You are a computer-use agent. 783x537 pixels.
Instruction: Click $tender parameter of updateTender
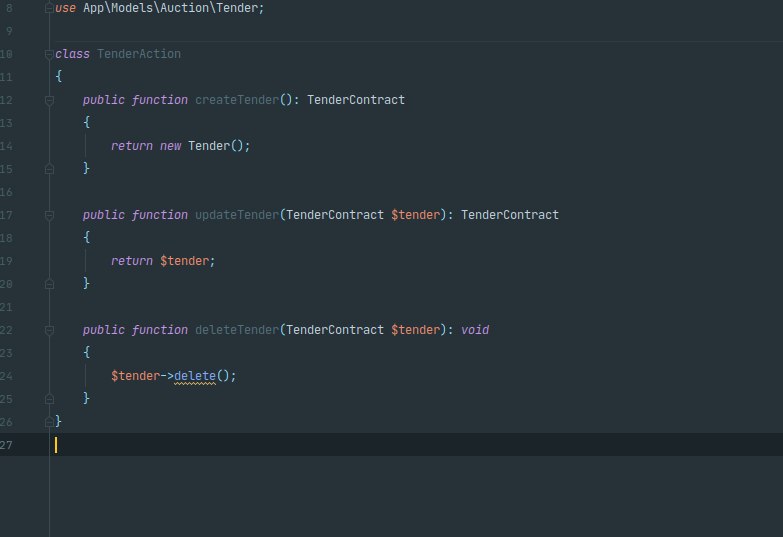click(x=415, y=215)
